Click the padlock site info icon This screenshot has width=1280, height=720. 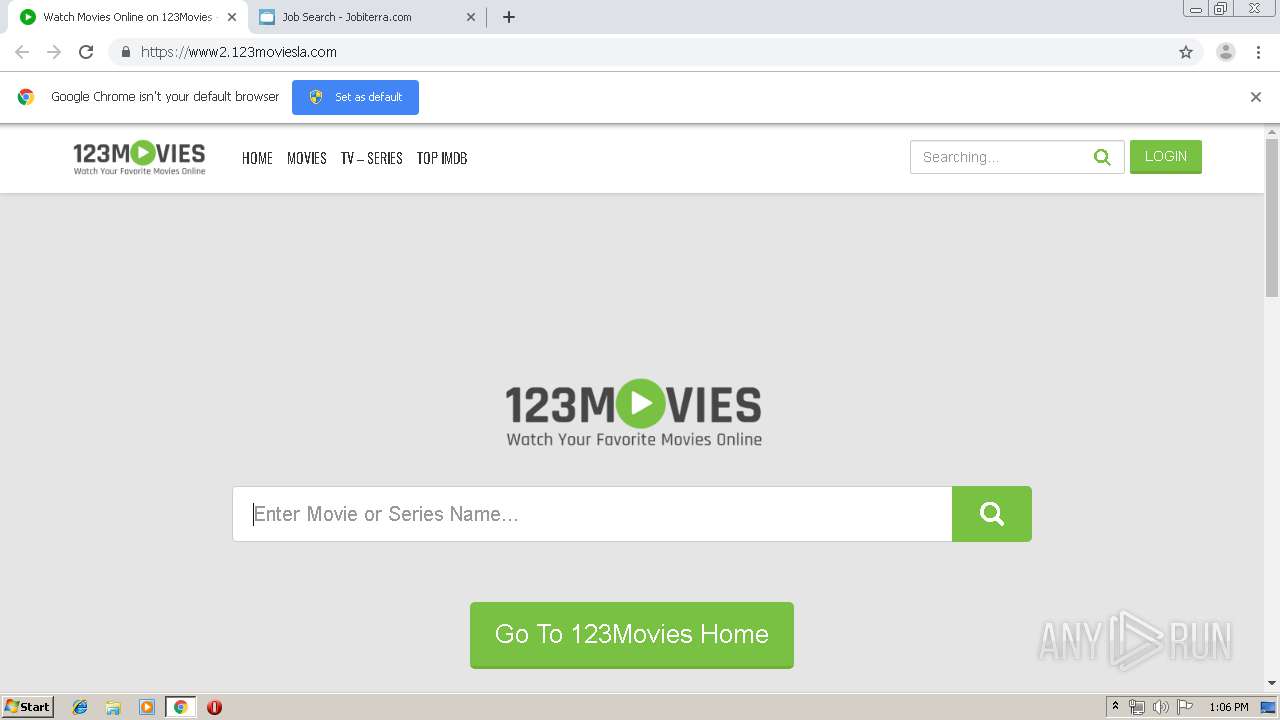[x=125, y=52]
